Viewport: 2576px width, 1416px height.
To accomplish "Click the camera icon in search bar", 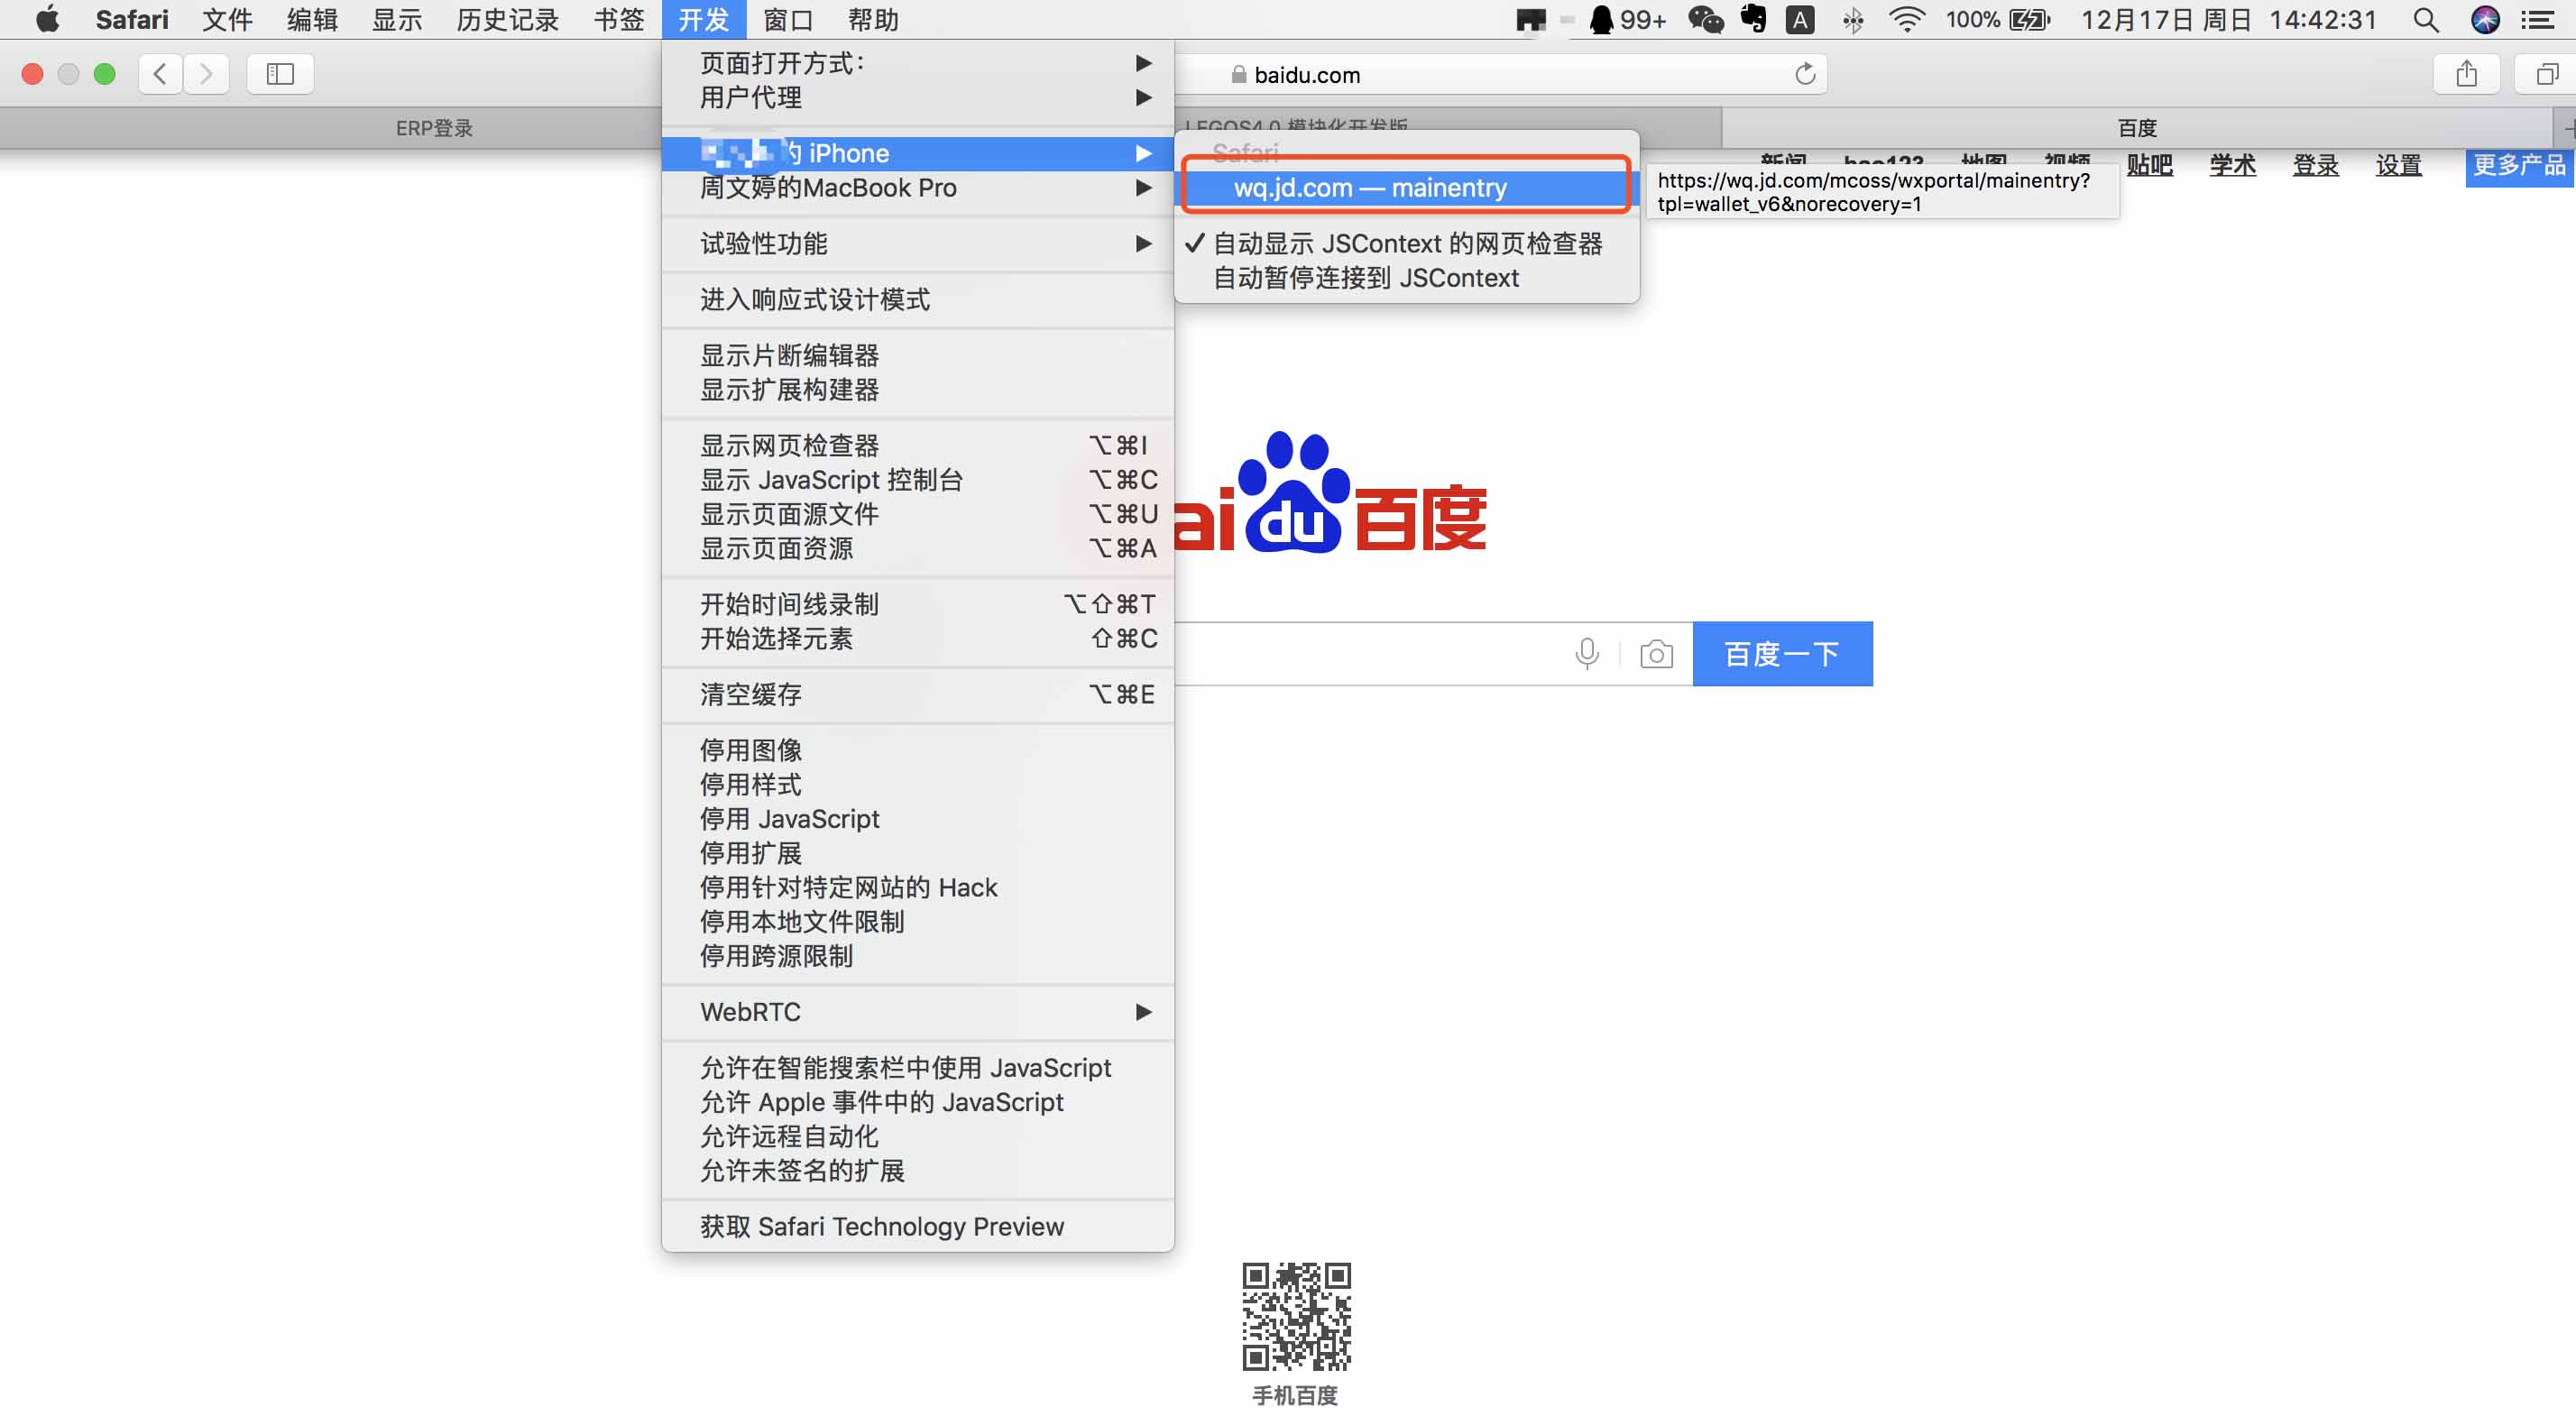I will [1656, 652].
